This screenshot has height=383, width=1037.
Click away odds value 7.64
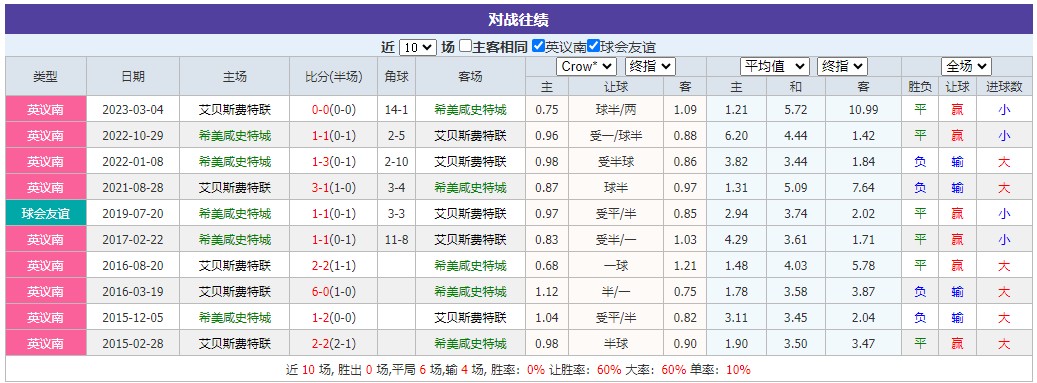[864, 188]
